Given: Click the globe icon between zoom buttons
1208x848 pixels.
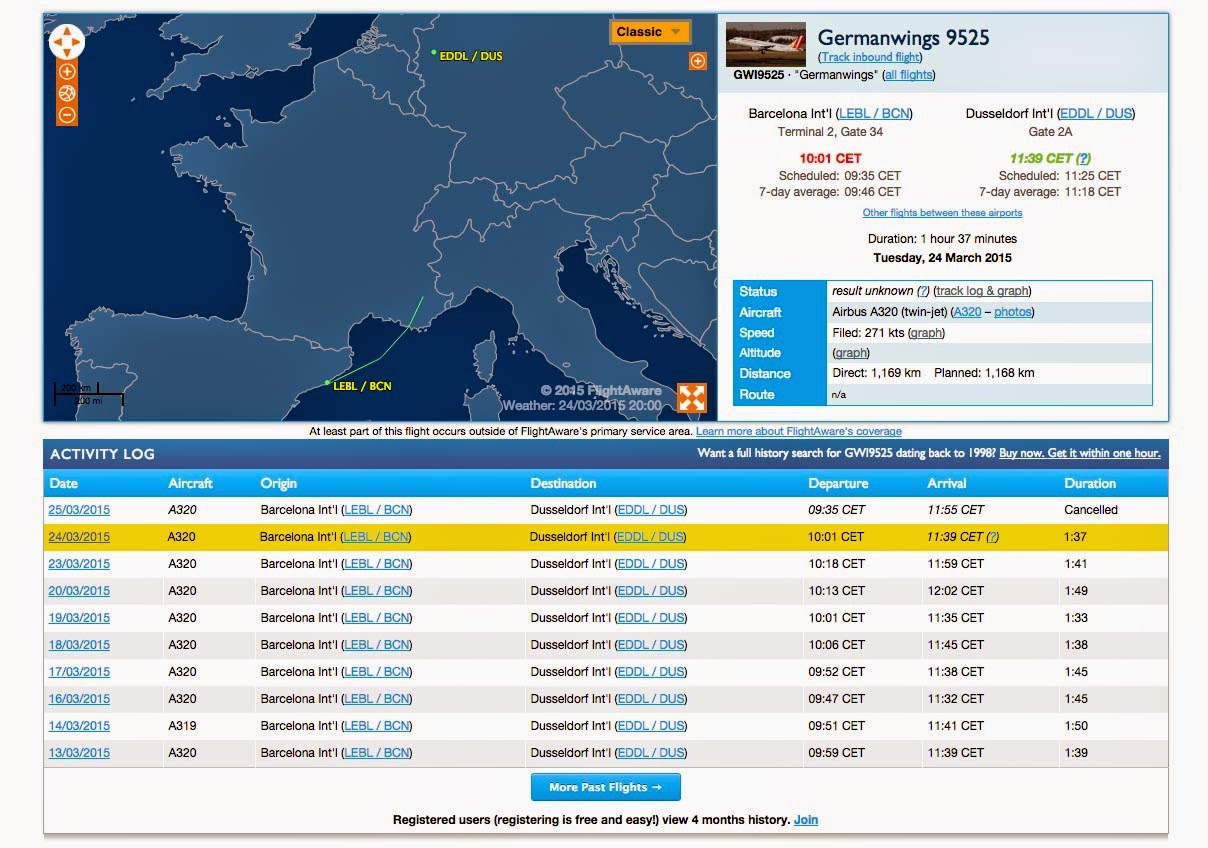Looking at the screenshot, I should point(67,93).
